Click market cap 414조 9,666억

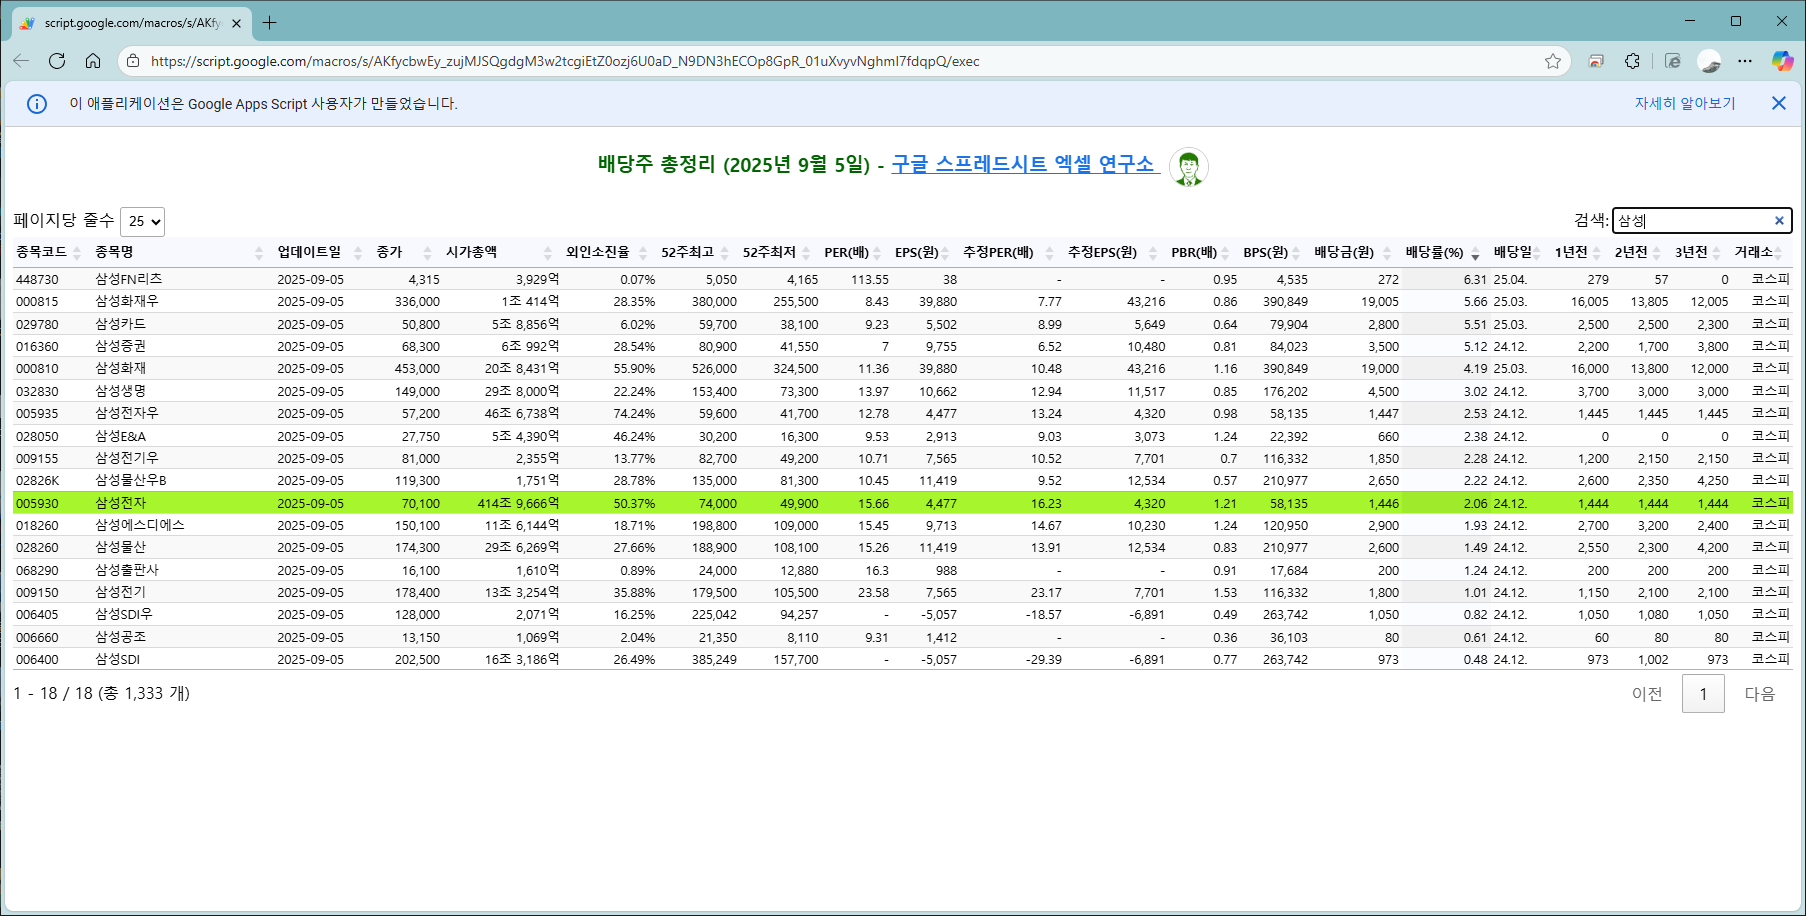click(518, 503)
